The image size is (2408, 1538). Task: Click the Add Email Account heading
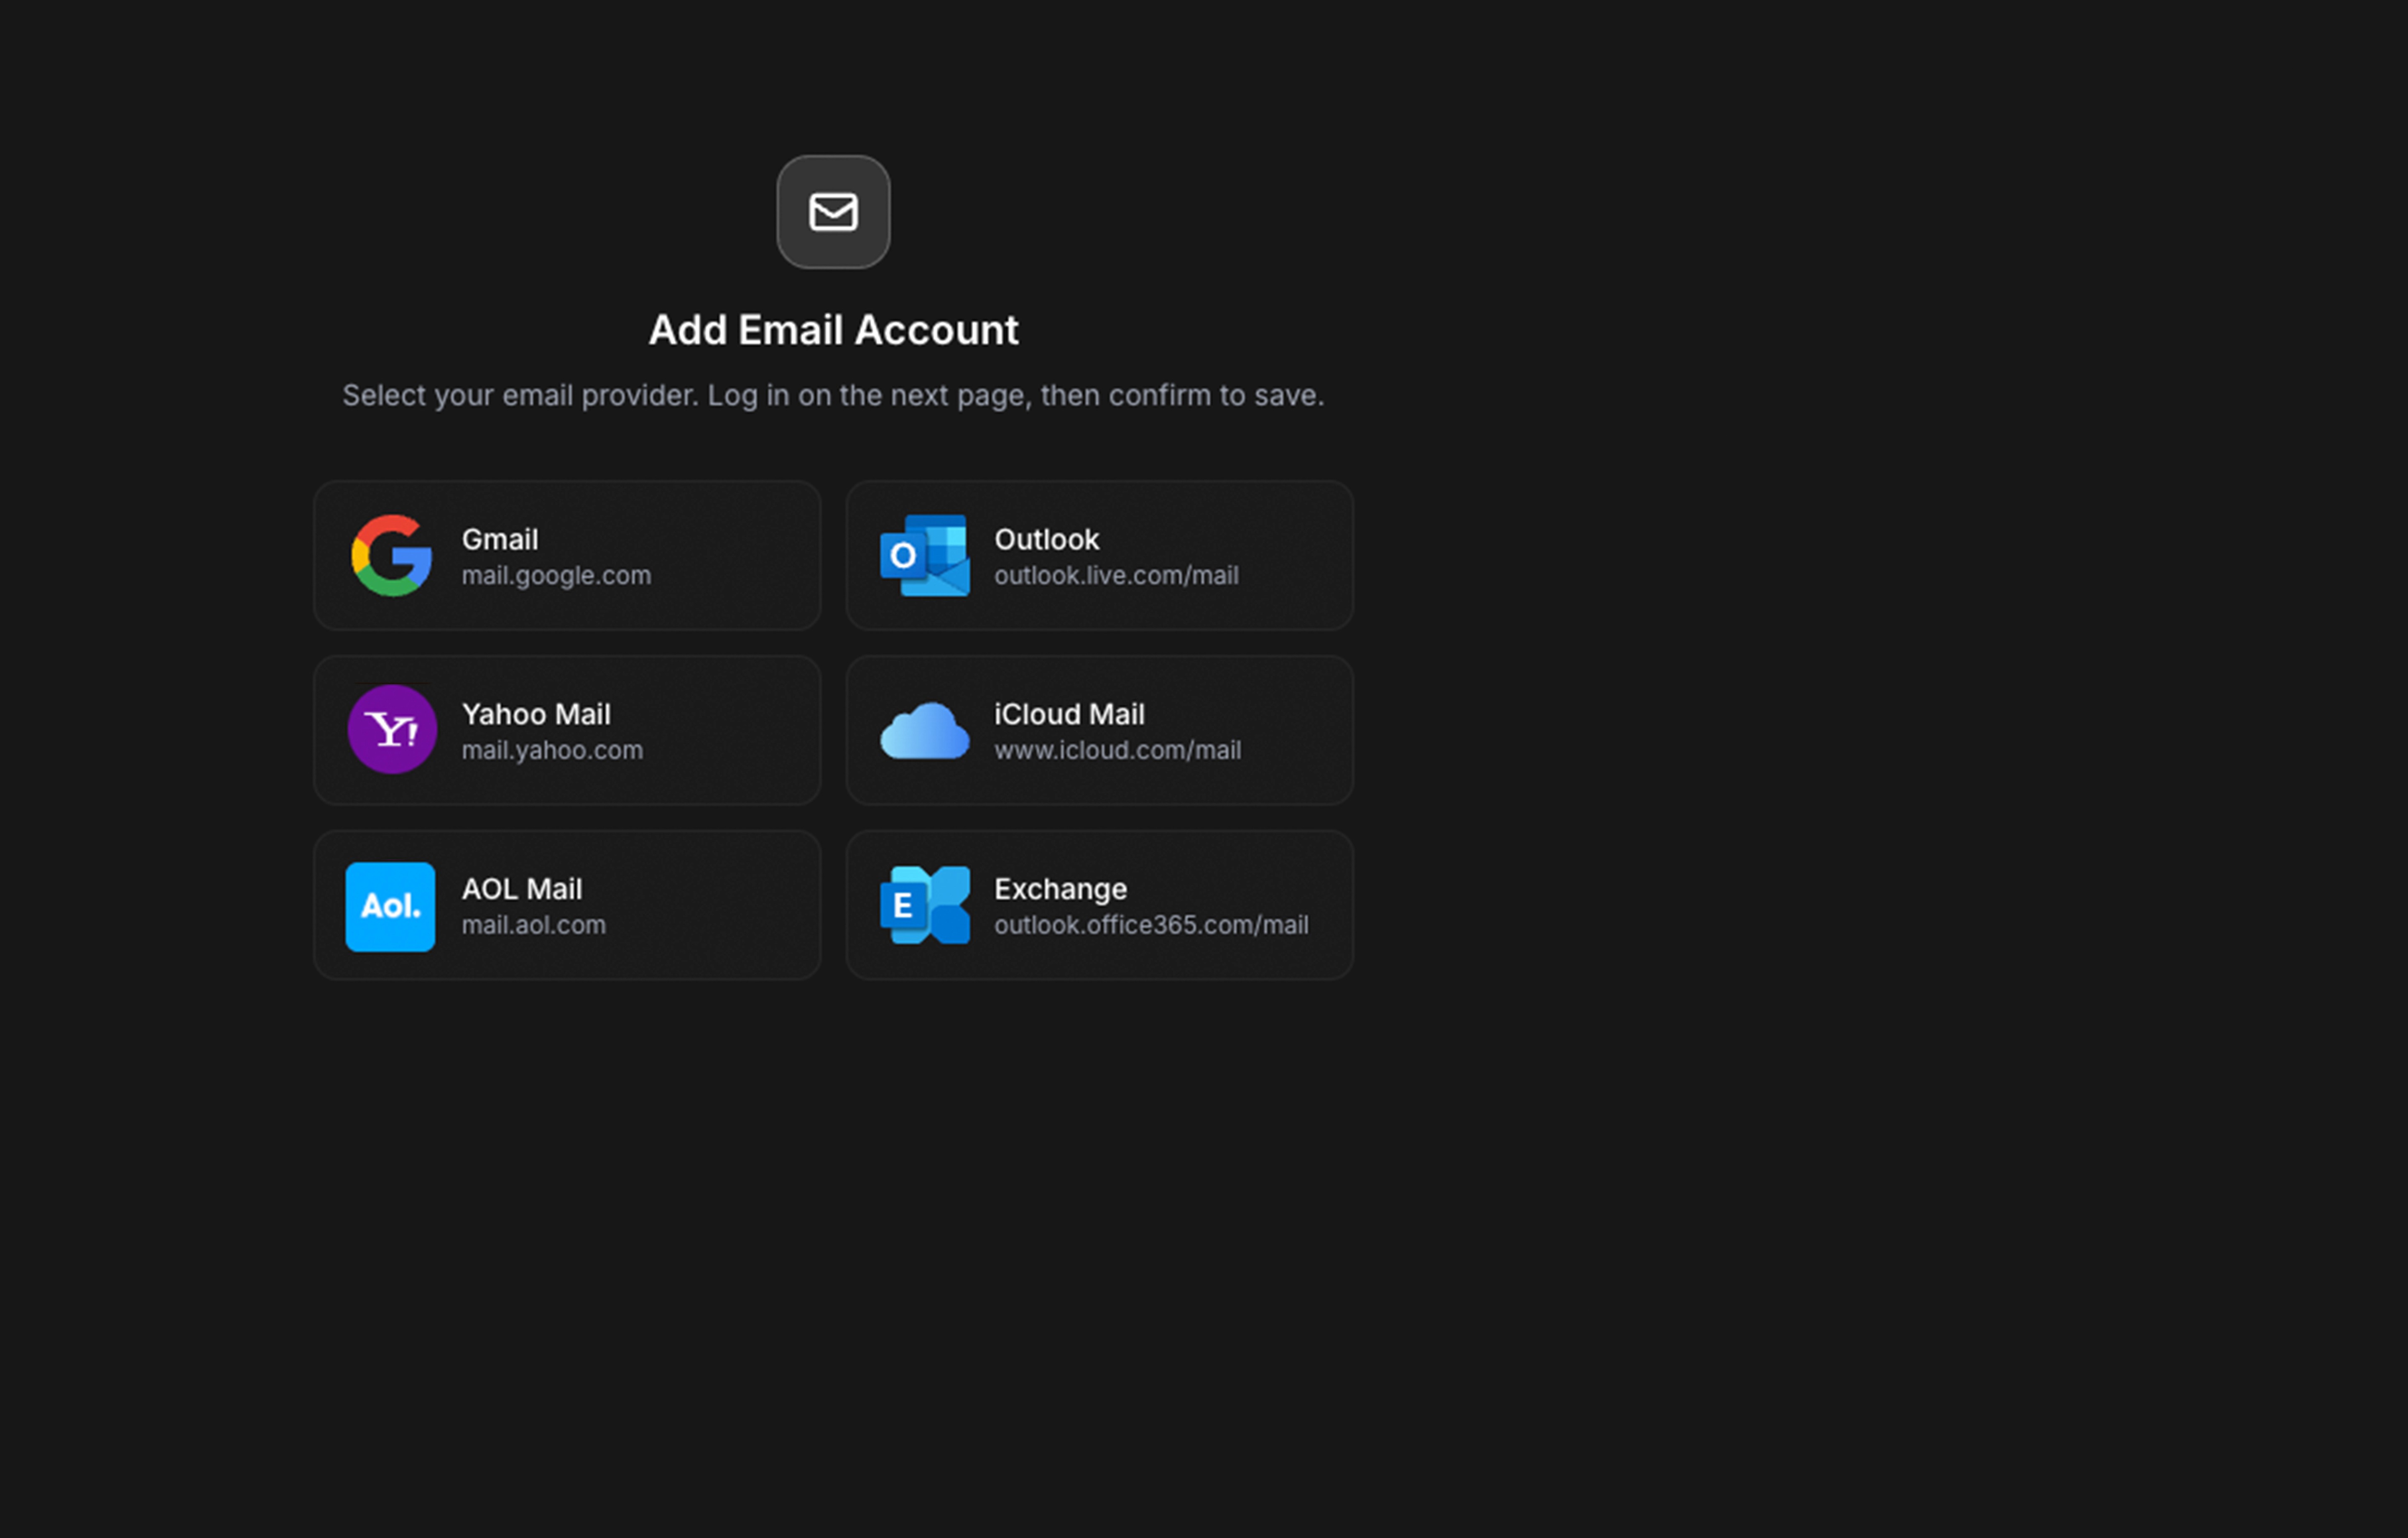(833, 330)
